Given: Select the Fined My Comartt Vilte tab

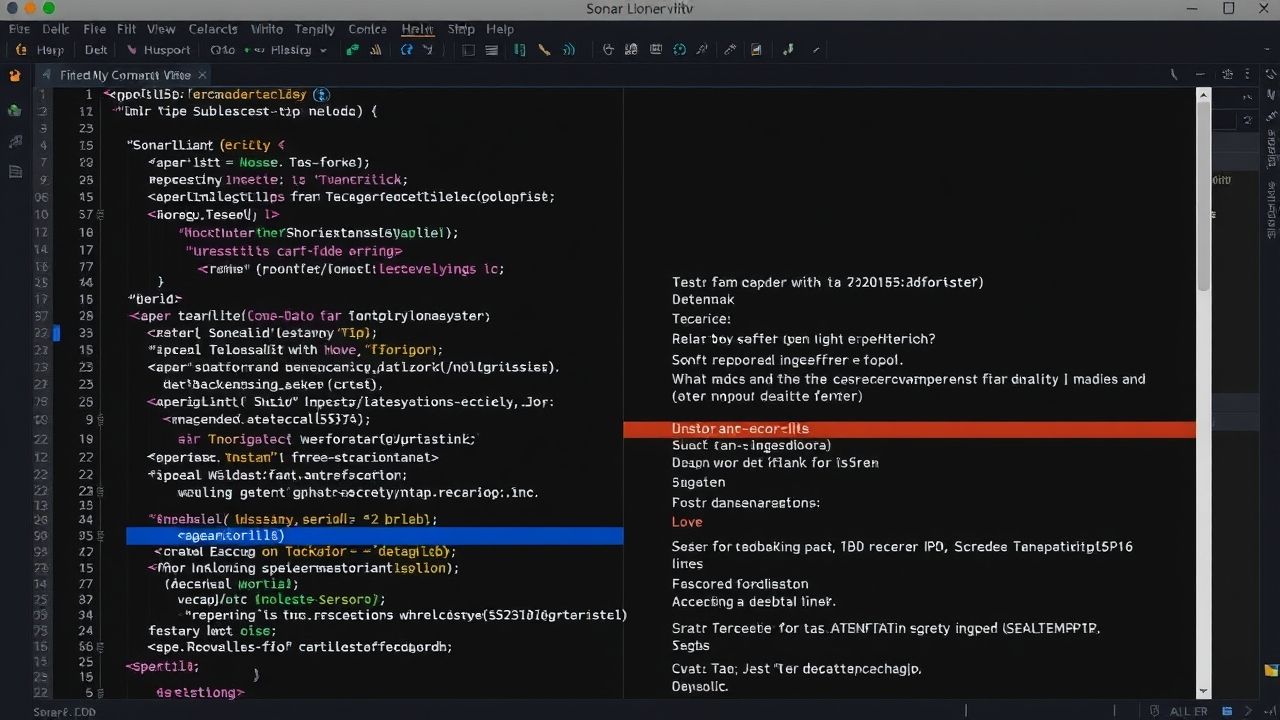Looking at the screenshot, I should point(124,75).
